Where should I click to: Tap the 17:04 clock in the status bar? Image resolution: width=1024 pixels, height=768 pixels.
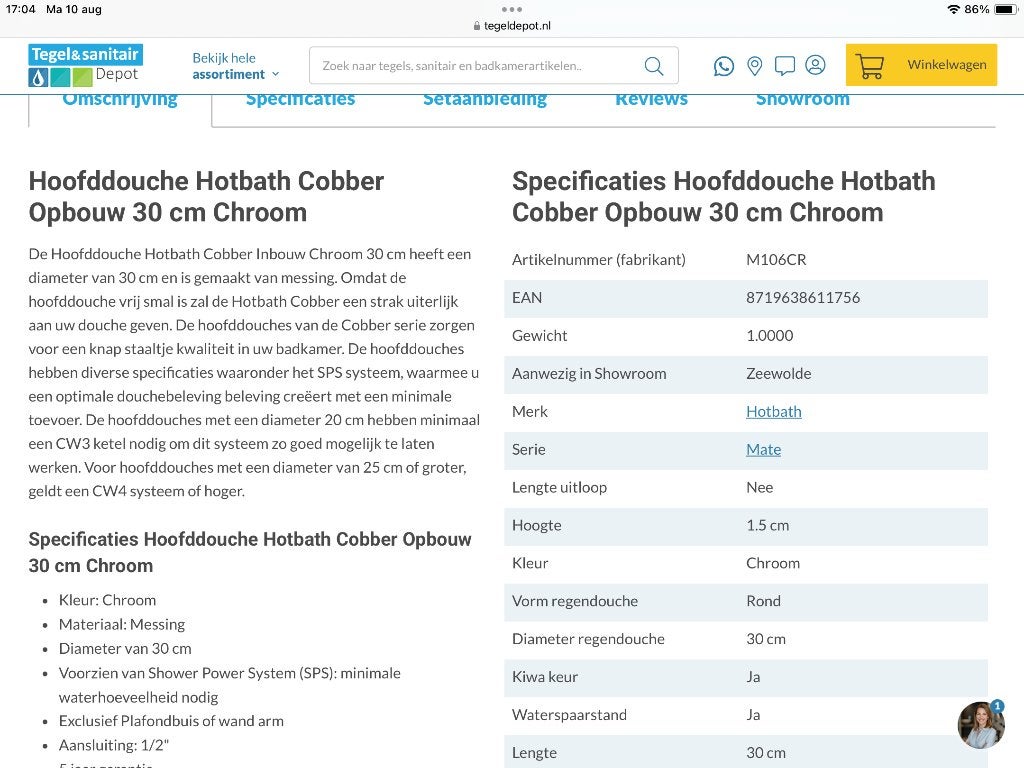(20, 9)
